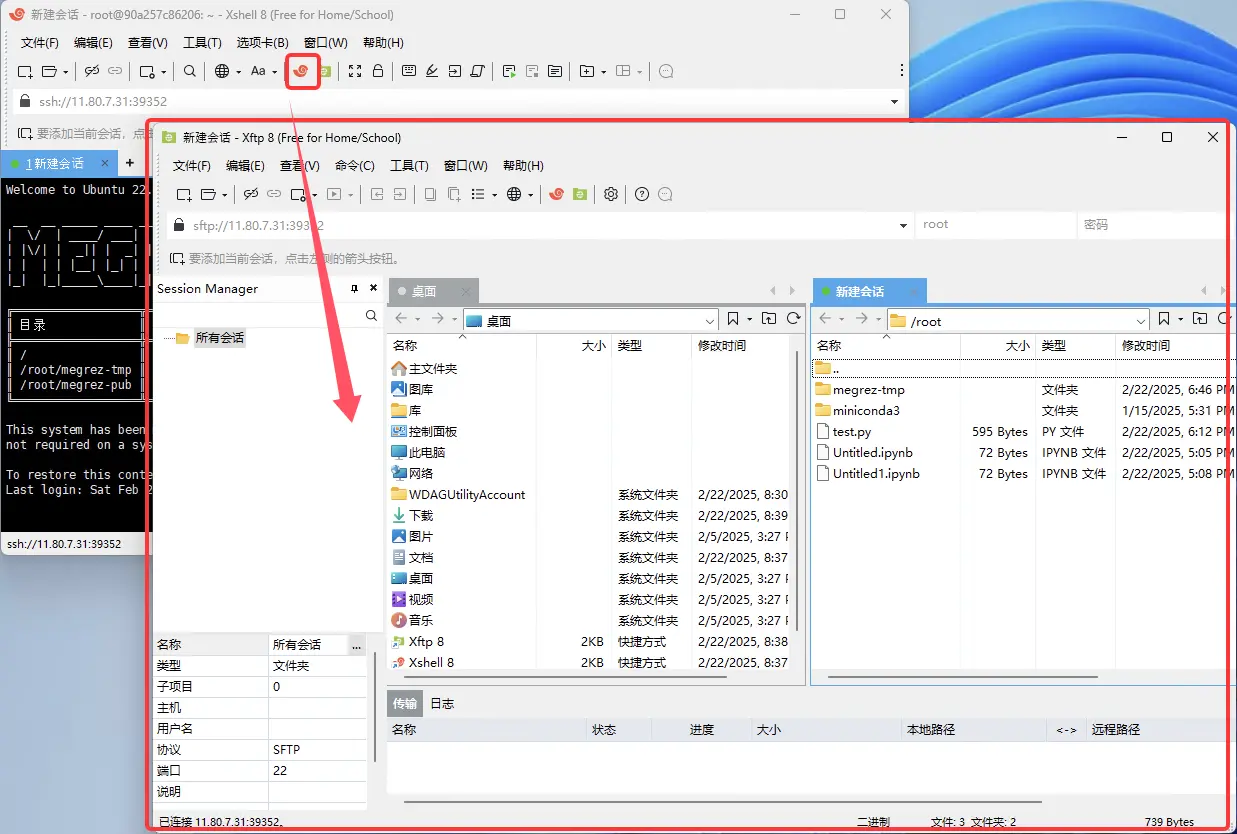Viewport: 1237px width, 834px height.
Task: Click the root username input field
Action: pyautogui.click(x=995, y=224)
